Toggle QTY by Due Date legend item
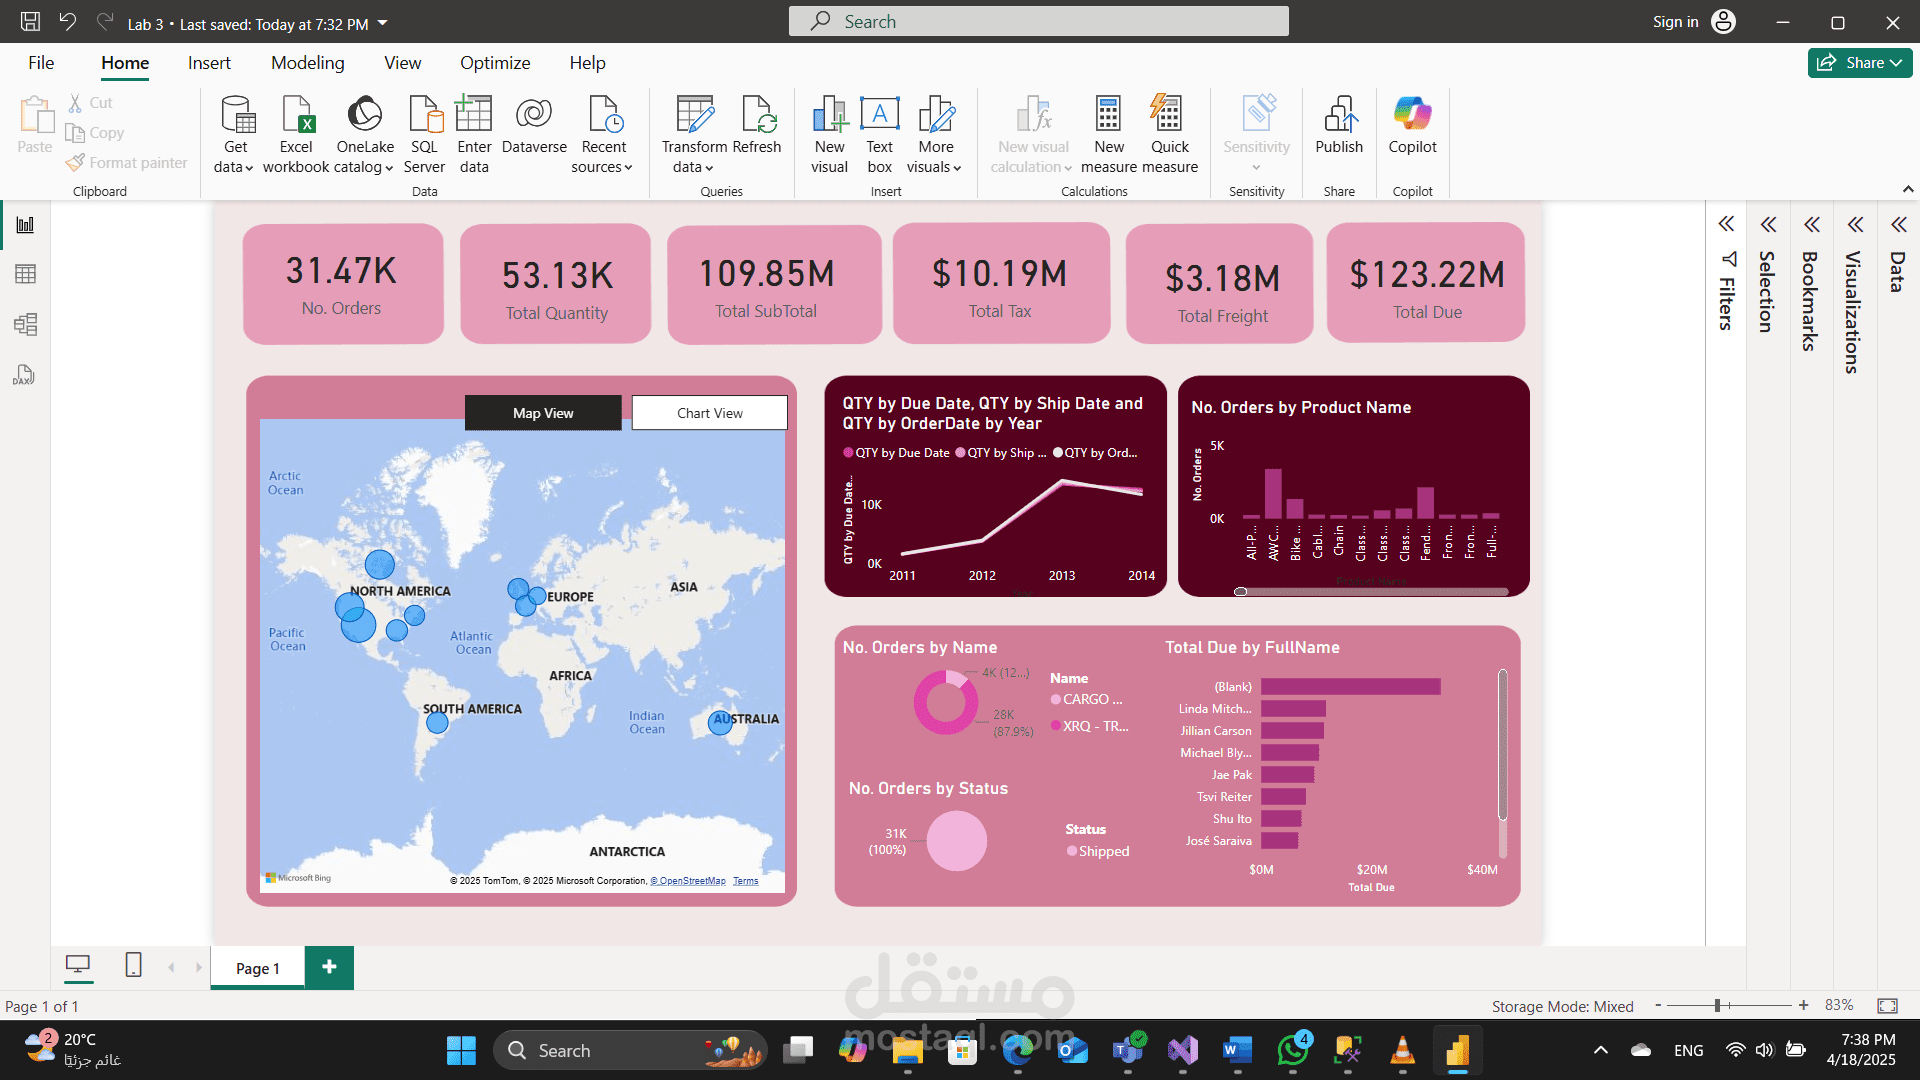 click(897, 453)
